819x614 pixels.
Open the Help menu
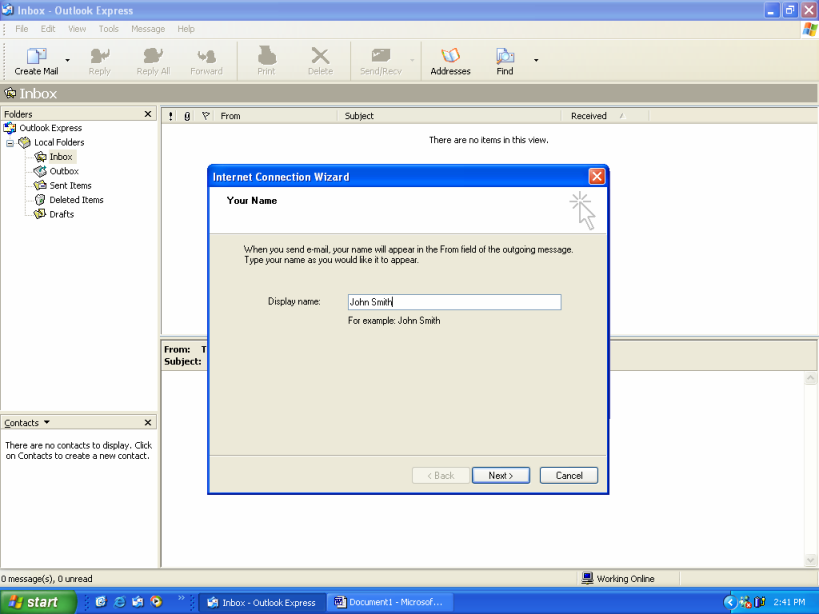tap(186, 29)
